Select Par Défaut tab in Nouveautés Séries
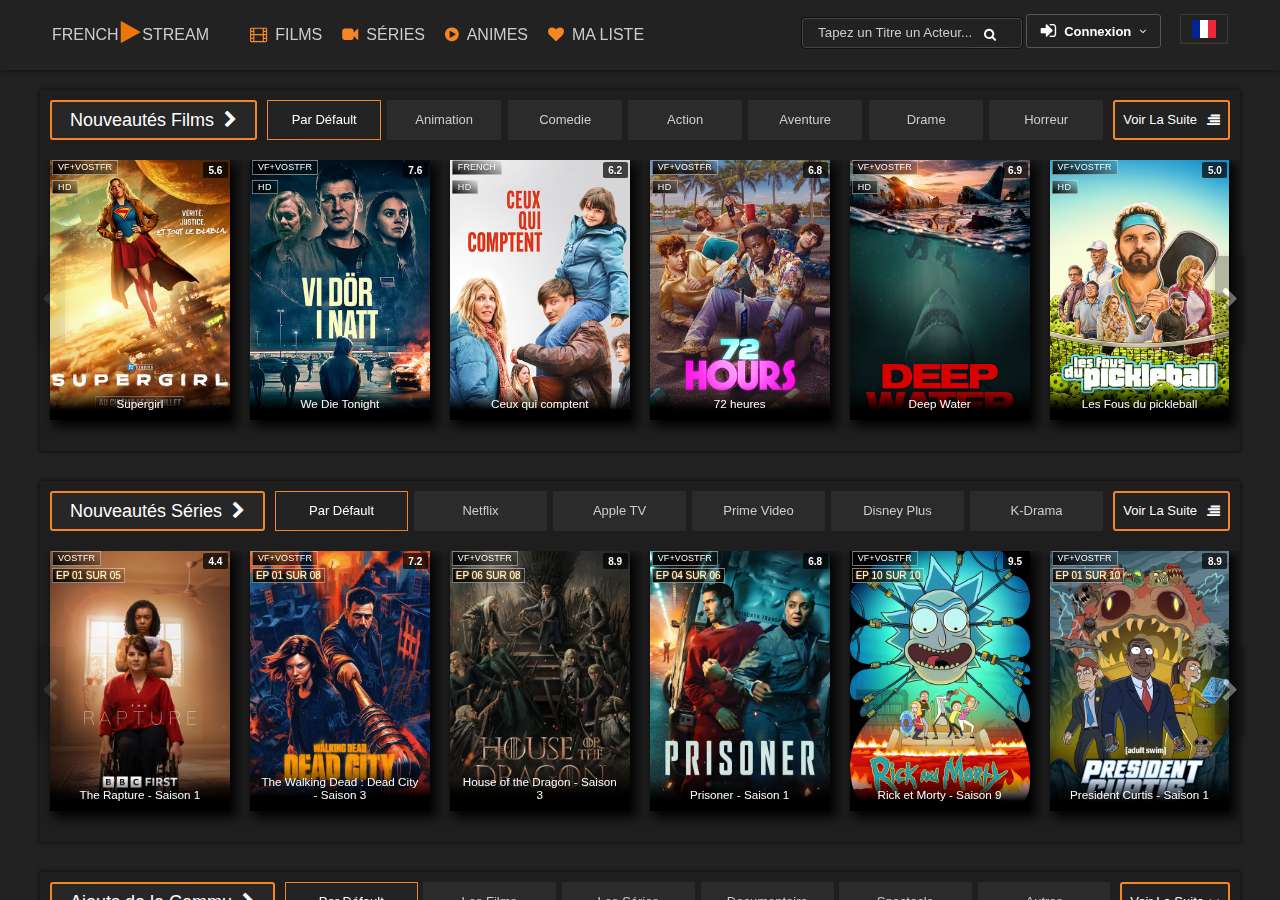This screenshot has height=900, width=1280. (x=341, y=511)
